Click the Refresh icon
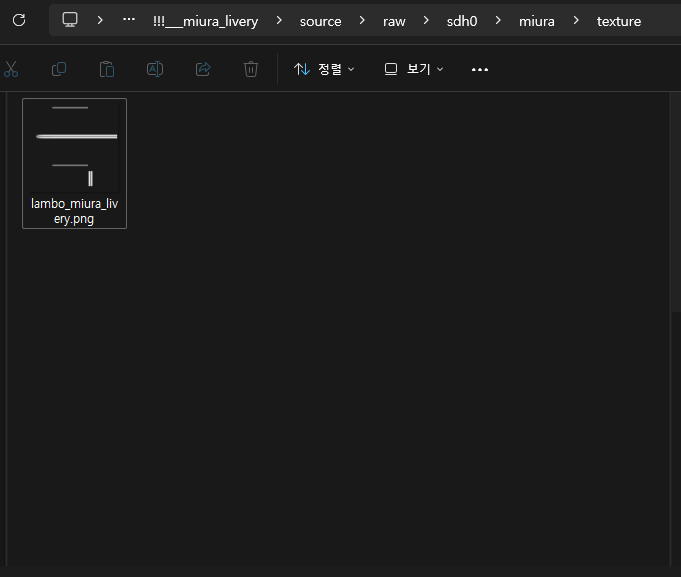The width and height of the screenshot is (681, 577). click(x=19, y=20)
